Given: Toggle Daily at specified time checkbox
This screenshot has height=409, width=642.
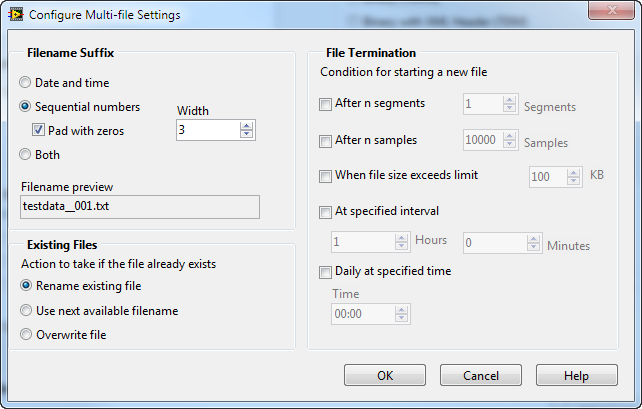Looking at the screenshot, I should [325, 271].
